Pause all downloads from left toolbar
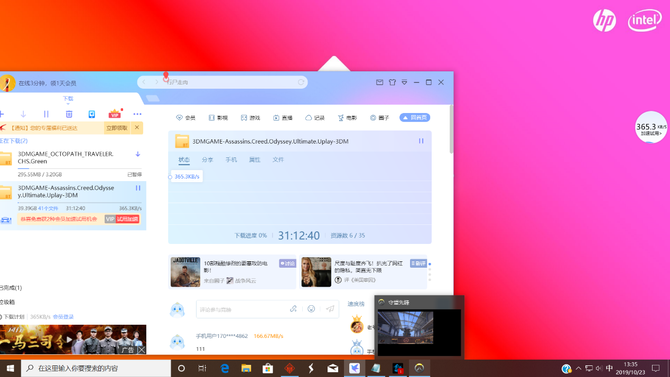This screenshot has height=377, width=670. [46, 114]
